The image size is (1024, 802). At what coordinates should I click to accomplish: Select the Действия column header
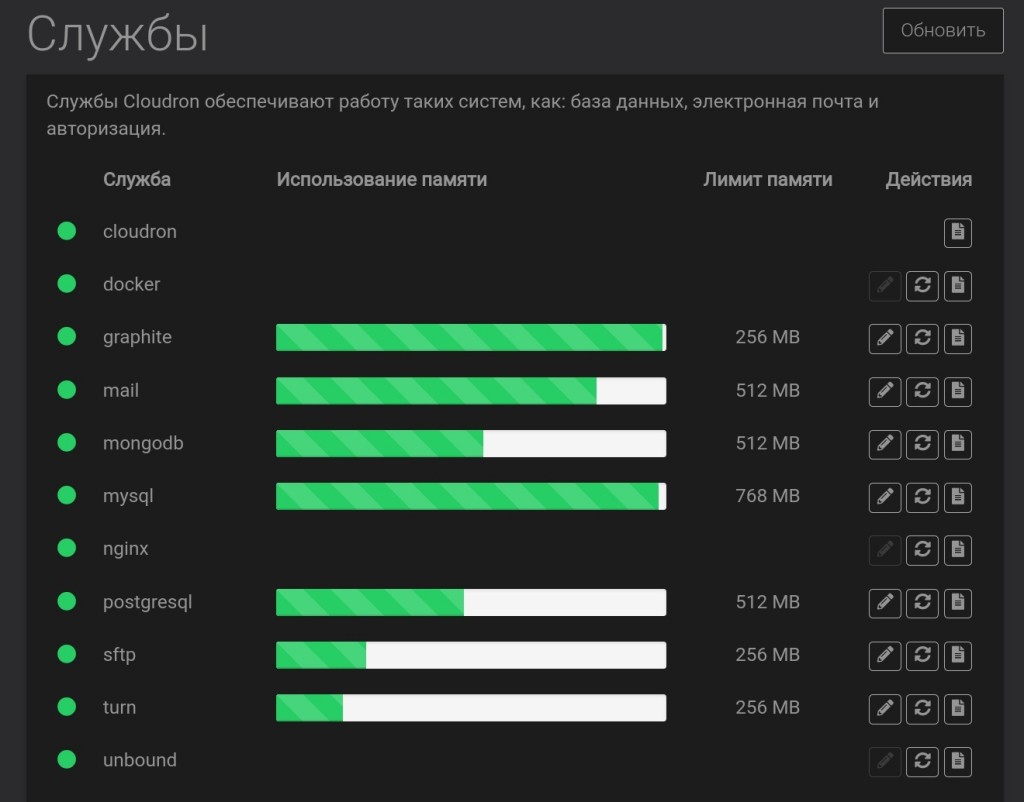point(928,180)
